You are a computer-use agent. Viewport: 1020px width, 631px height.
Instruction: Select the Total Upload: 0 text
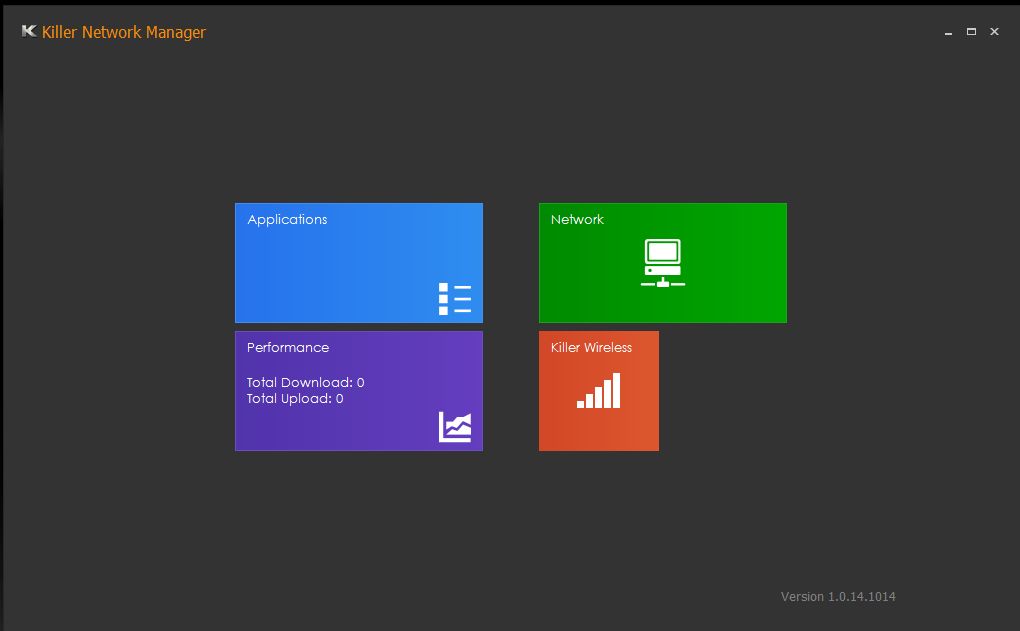click(295, 399)
